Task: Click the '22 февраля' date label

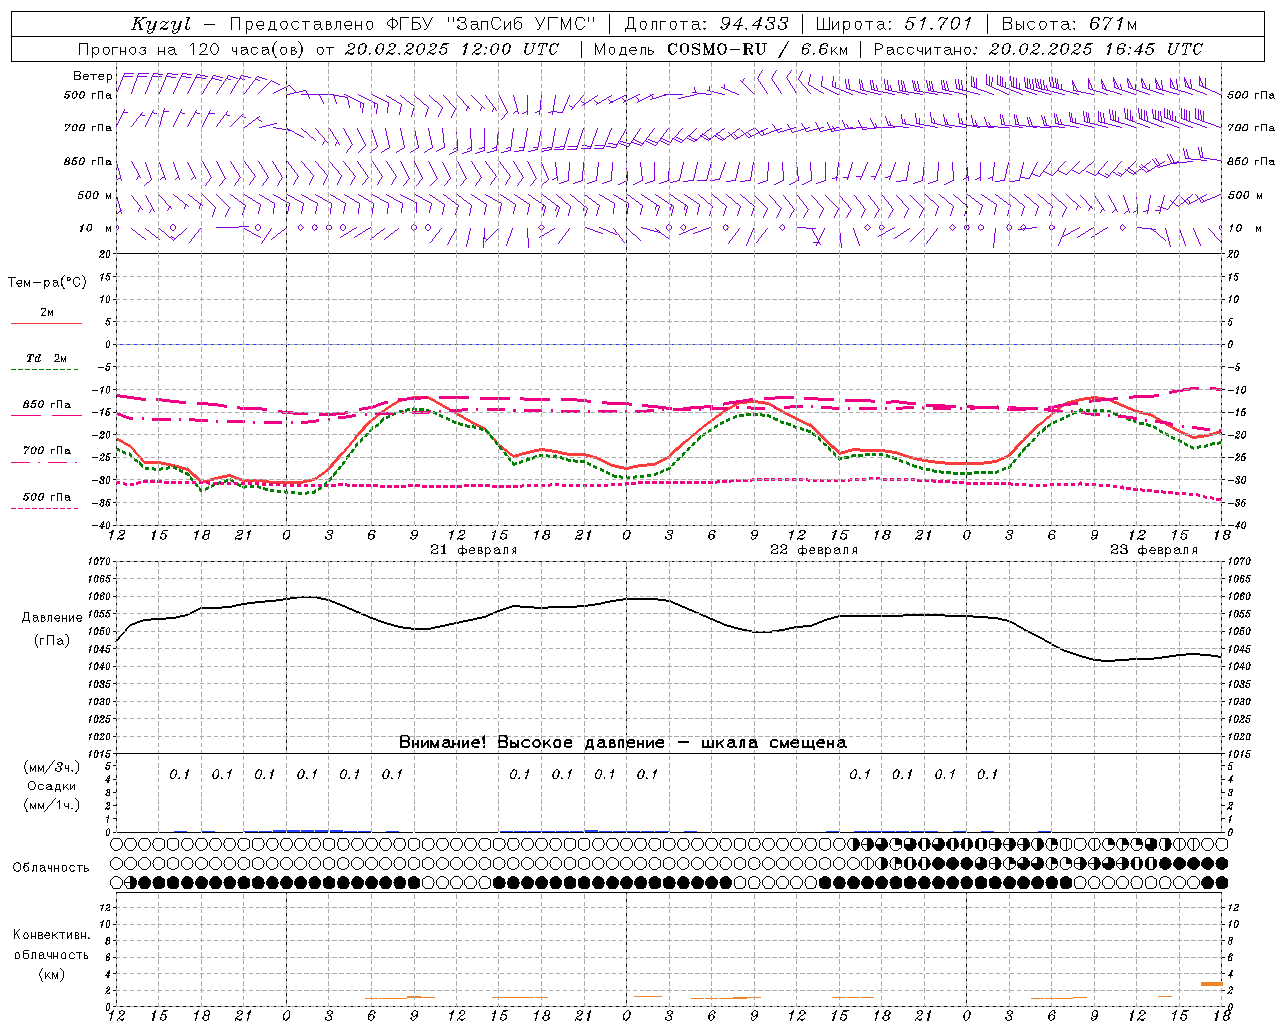Action: pyautogui.click(x=814, y=550)
